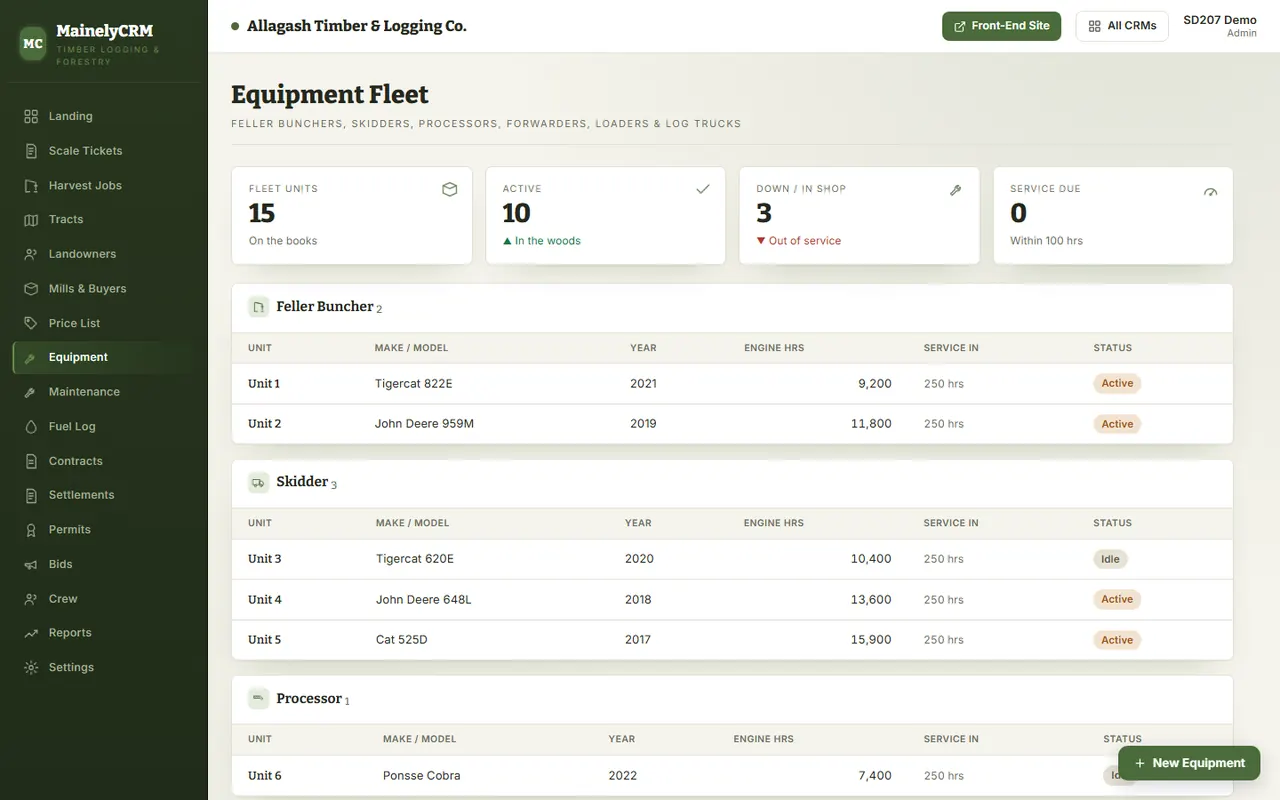Click the Settings gear icon
The width and height of the screenshot is (1280, 800).
(x=31, y=668)
